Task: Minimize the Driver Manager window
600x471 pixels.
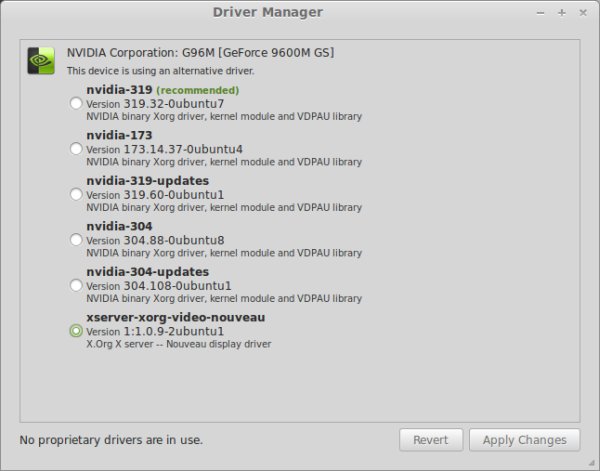Action: click(540, 13)
